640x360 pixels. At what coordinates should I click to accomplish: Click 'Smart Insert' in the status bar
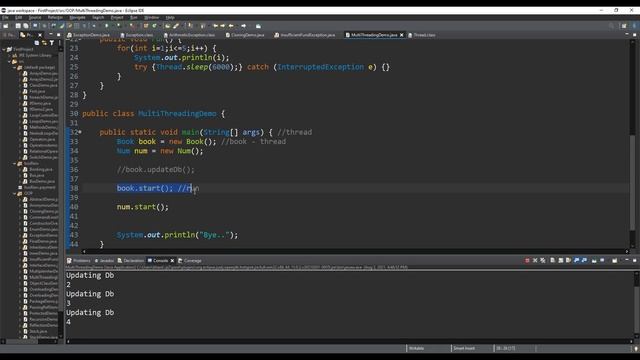click(x=464, y=348)
